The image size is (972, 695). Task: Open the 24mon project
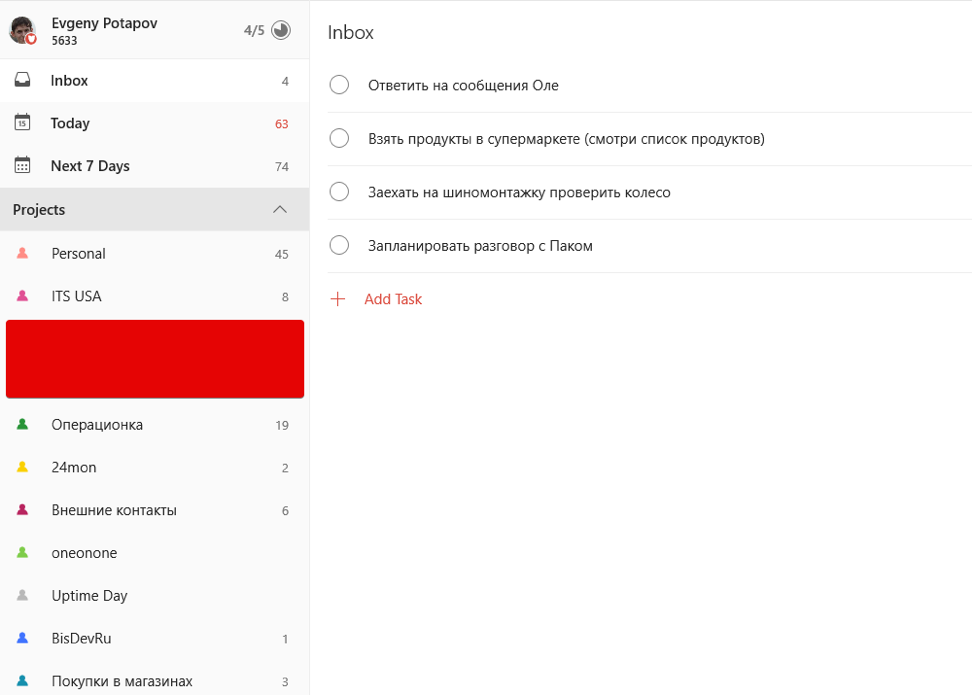pos(154,467)
